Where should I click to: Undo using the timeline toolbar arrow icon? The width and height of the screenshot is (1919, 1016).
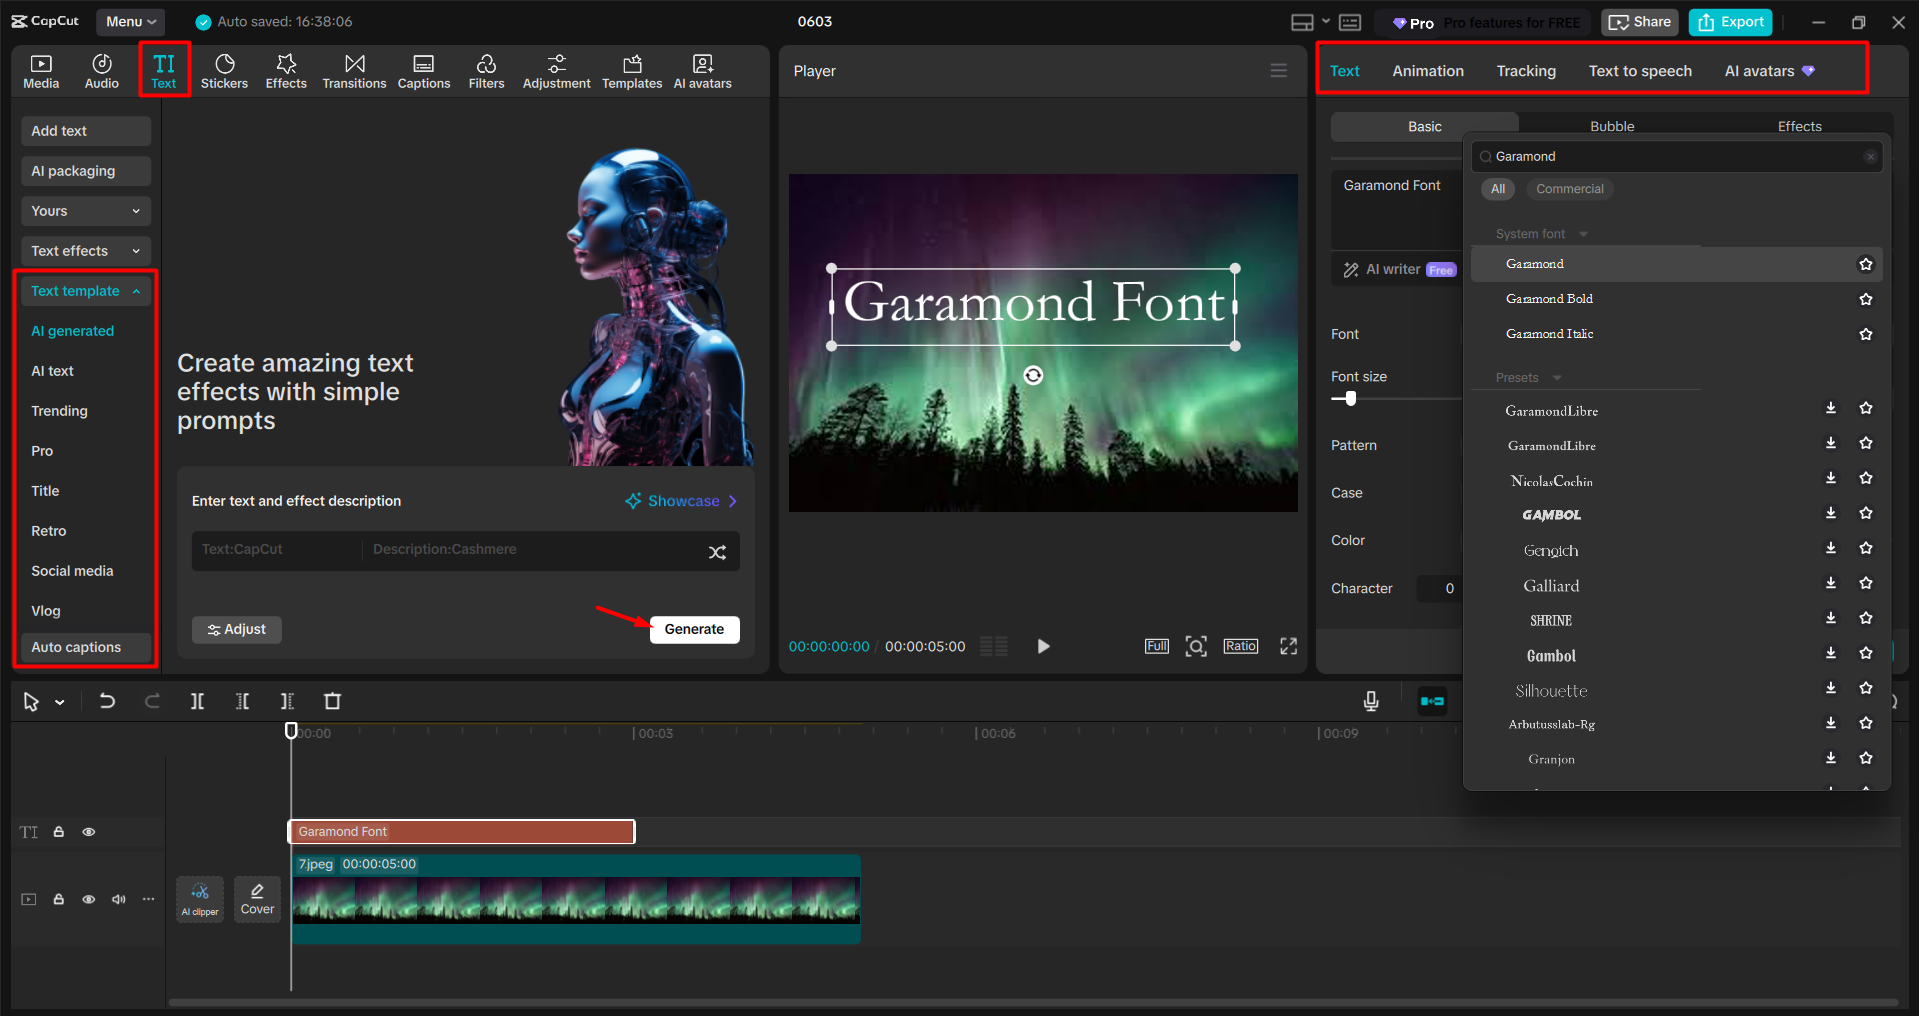tap(107, 701)
